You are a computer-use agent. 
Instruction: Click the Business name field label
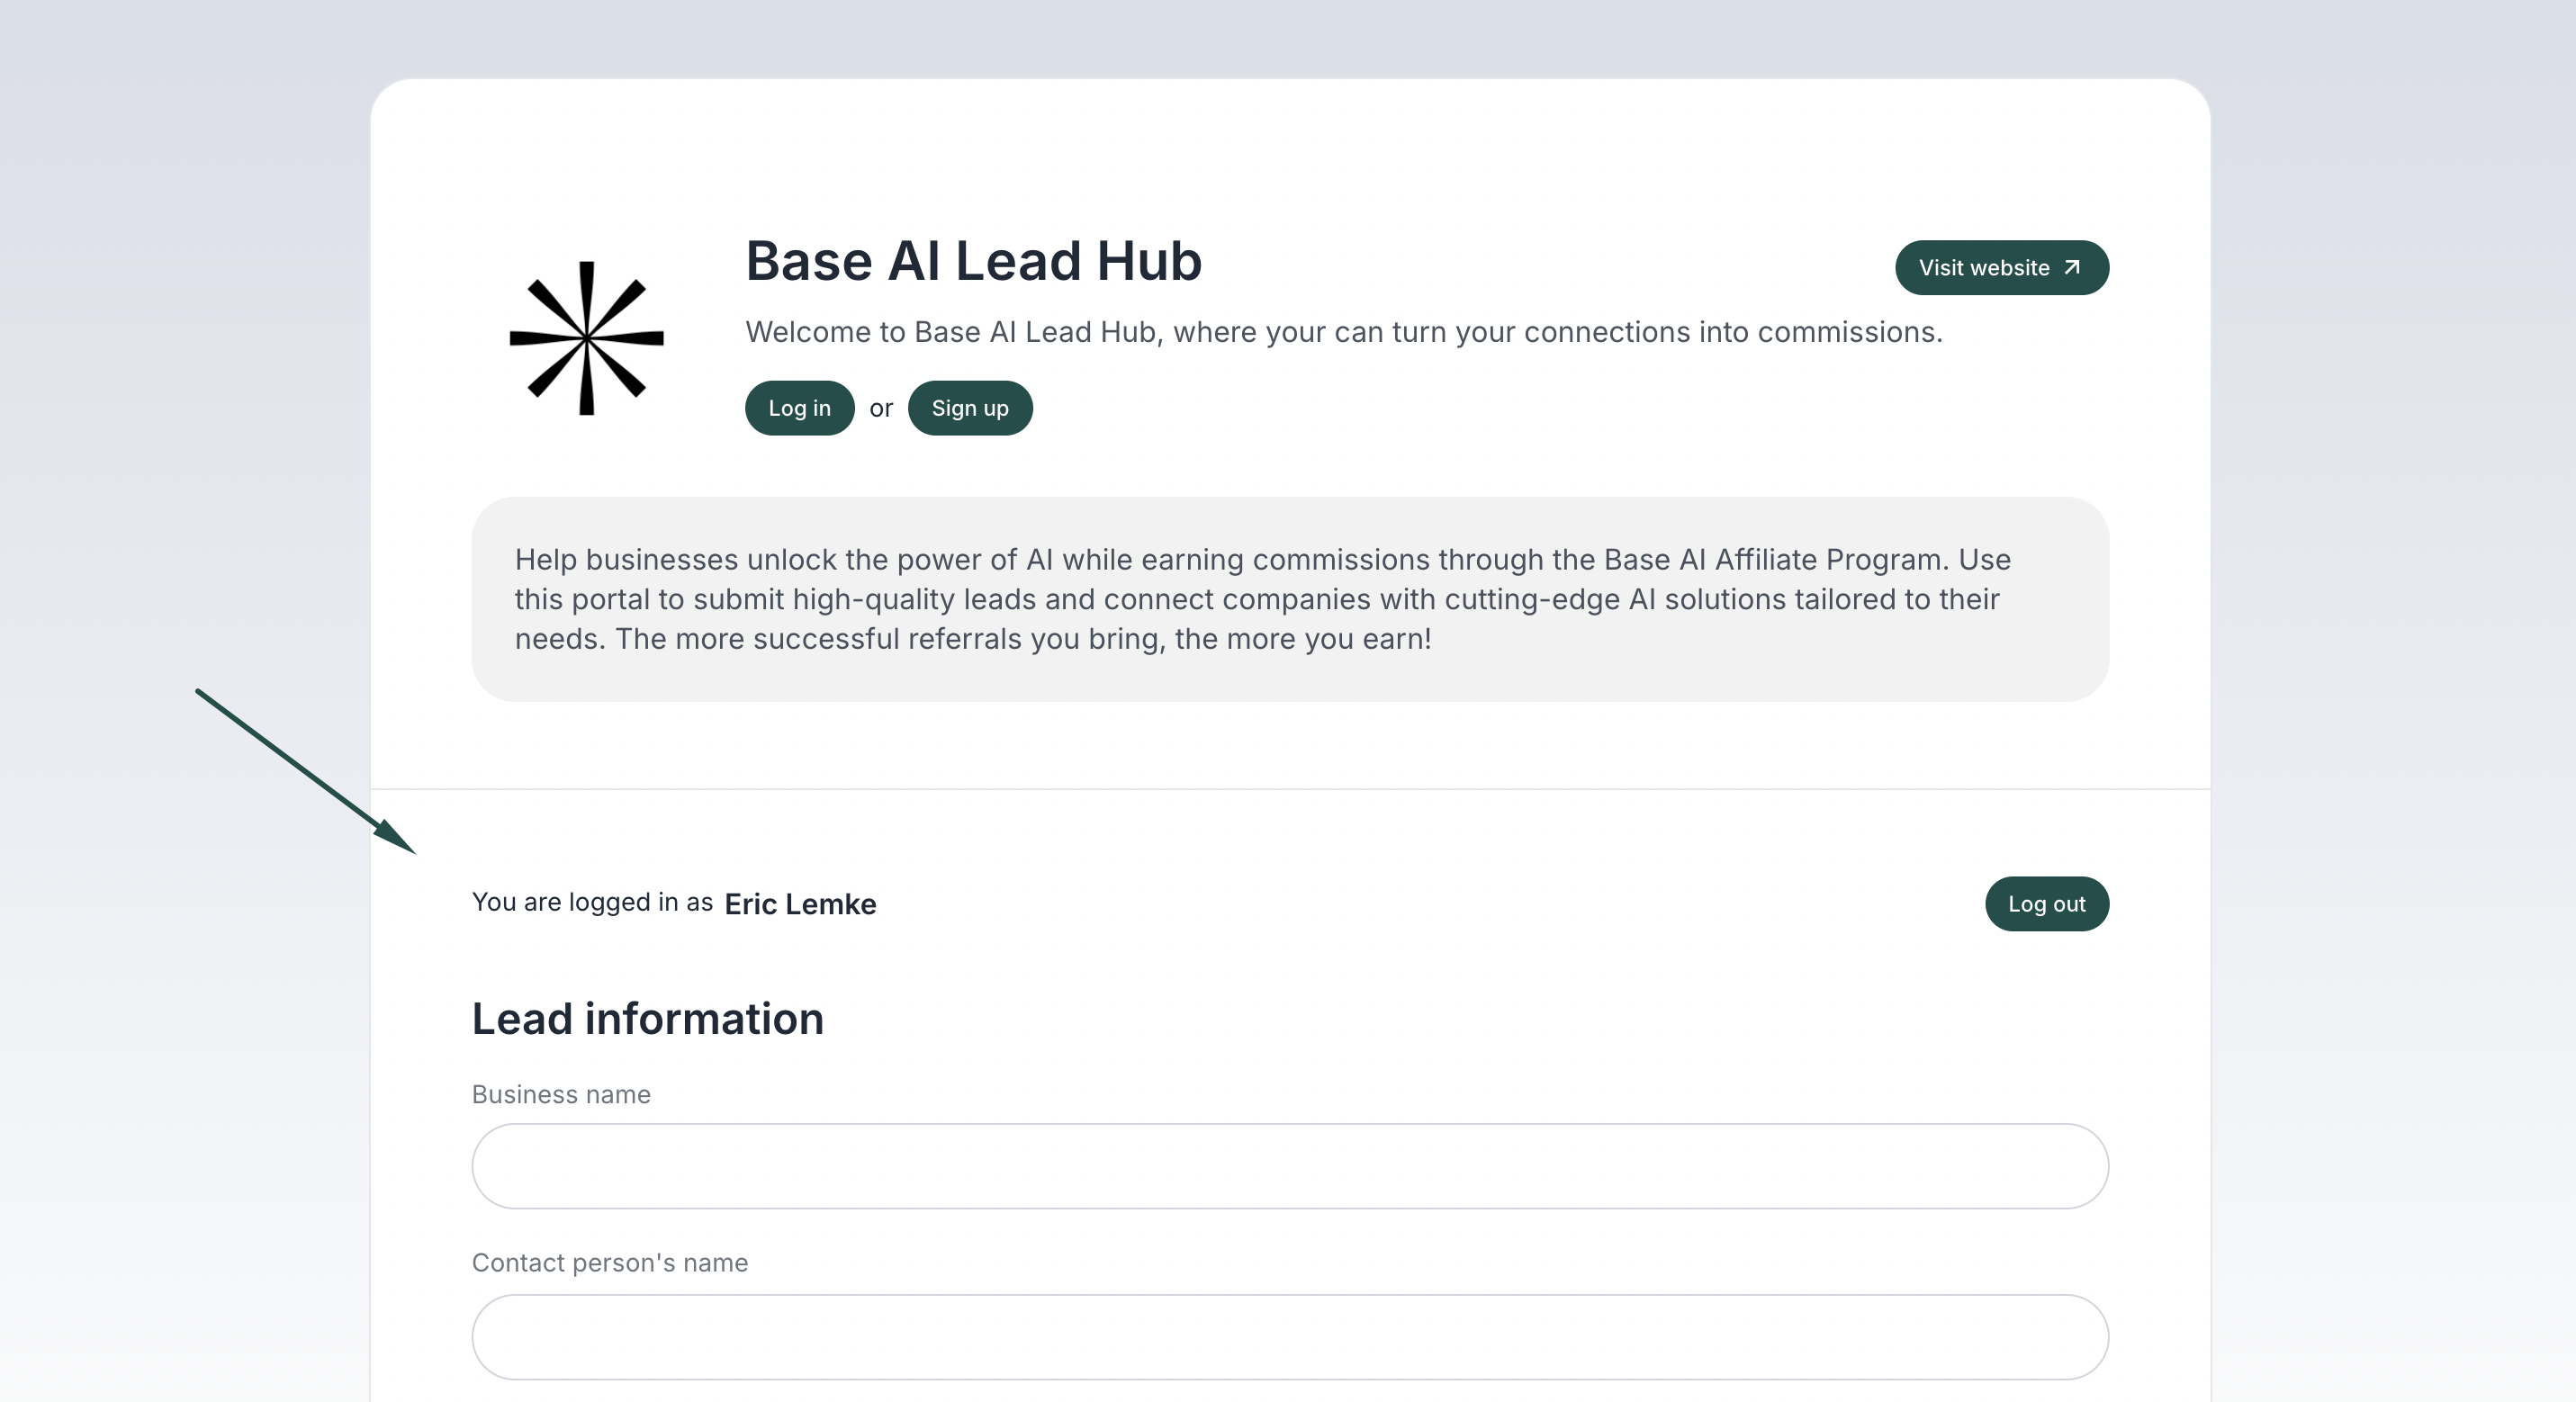561,1094
